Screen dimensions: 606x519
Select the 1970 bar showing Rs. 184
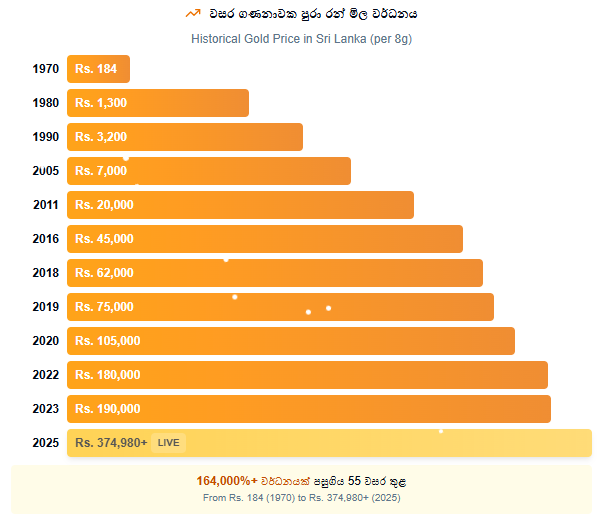point(98,69)
